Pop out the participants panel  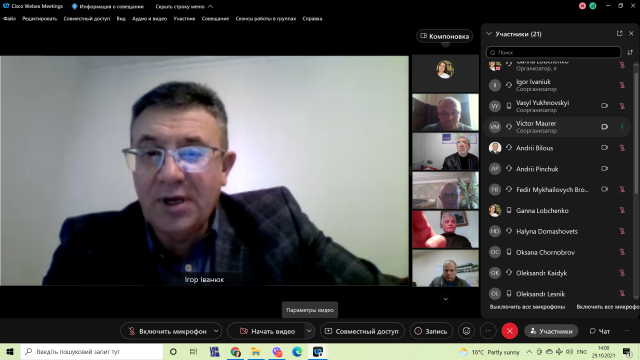tap(620, 33)
